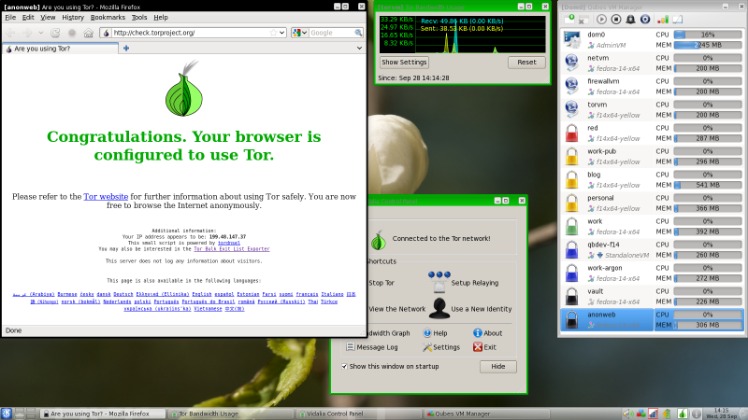Image resolution: width=748 pixels, height=420 pixels.
Task: Click the Firefox forward arrow
Action: [28, 33]
